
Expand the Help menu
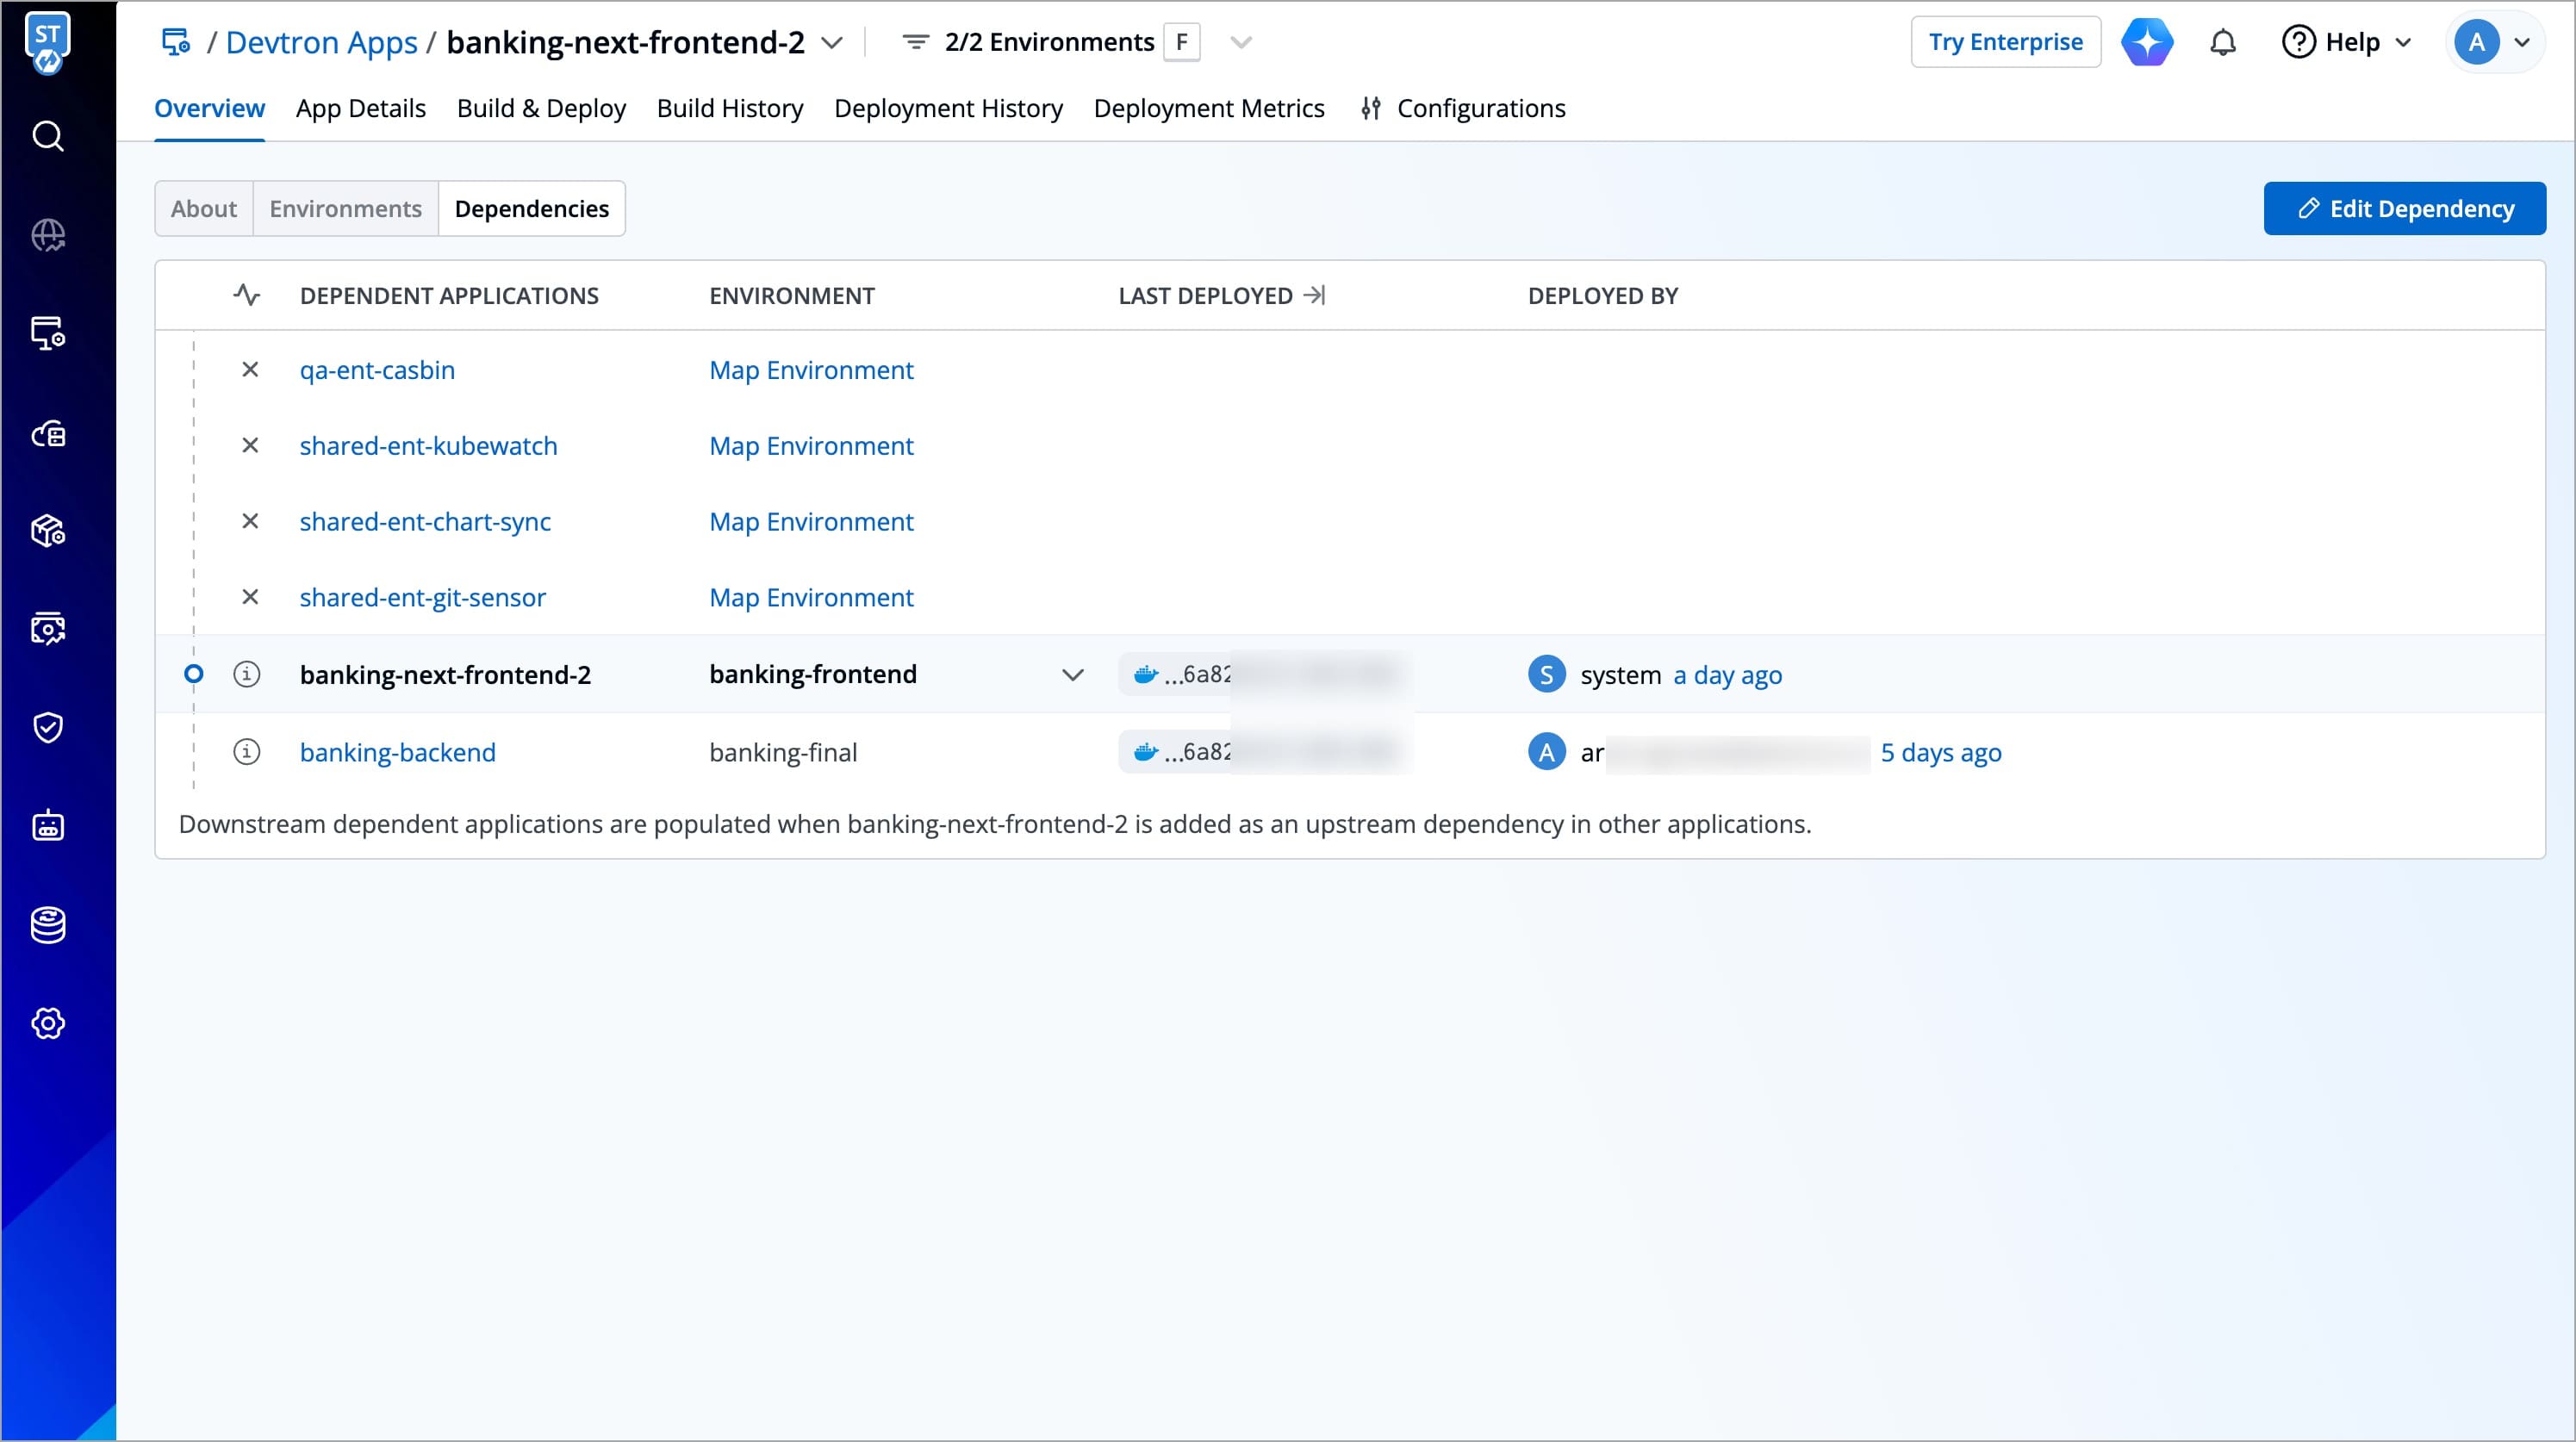[x=2346, y=42]
